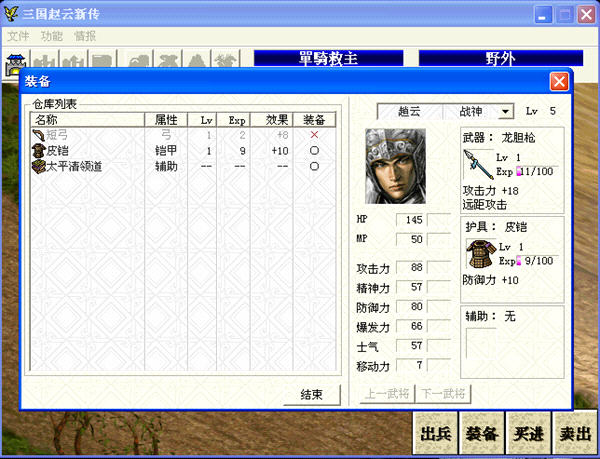Click the 效果 column header
The height and width of the screenshot is (459, 600).
(272, 120)
